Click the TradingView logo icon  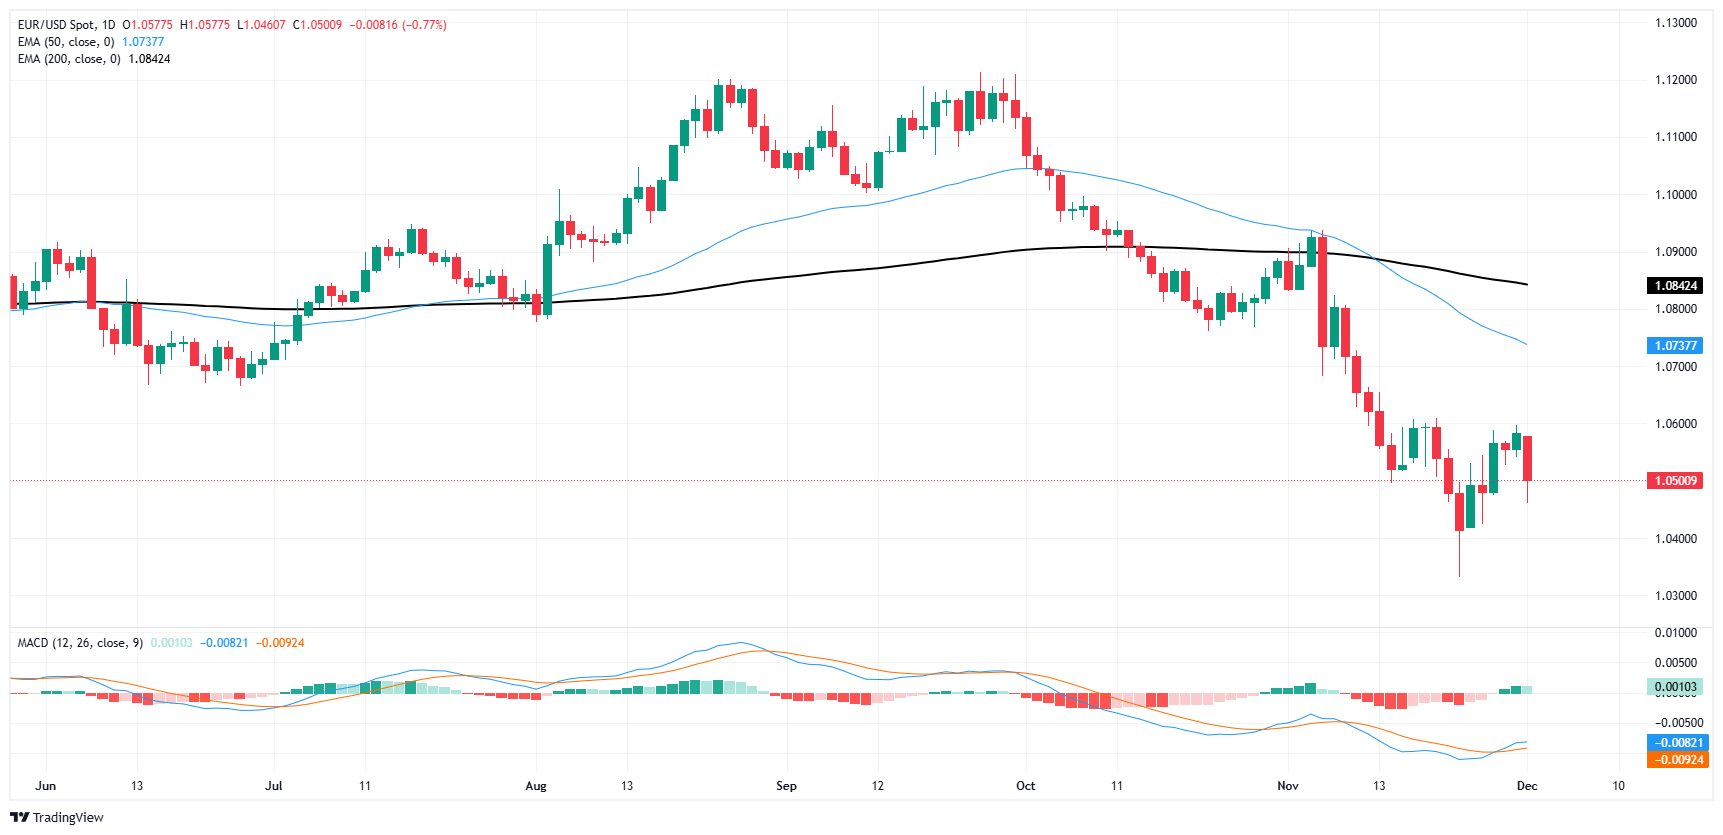tap(19, 817)
